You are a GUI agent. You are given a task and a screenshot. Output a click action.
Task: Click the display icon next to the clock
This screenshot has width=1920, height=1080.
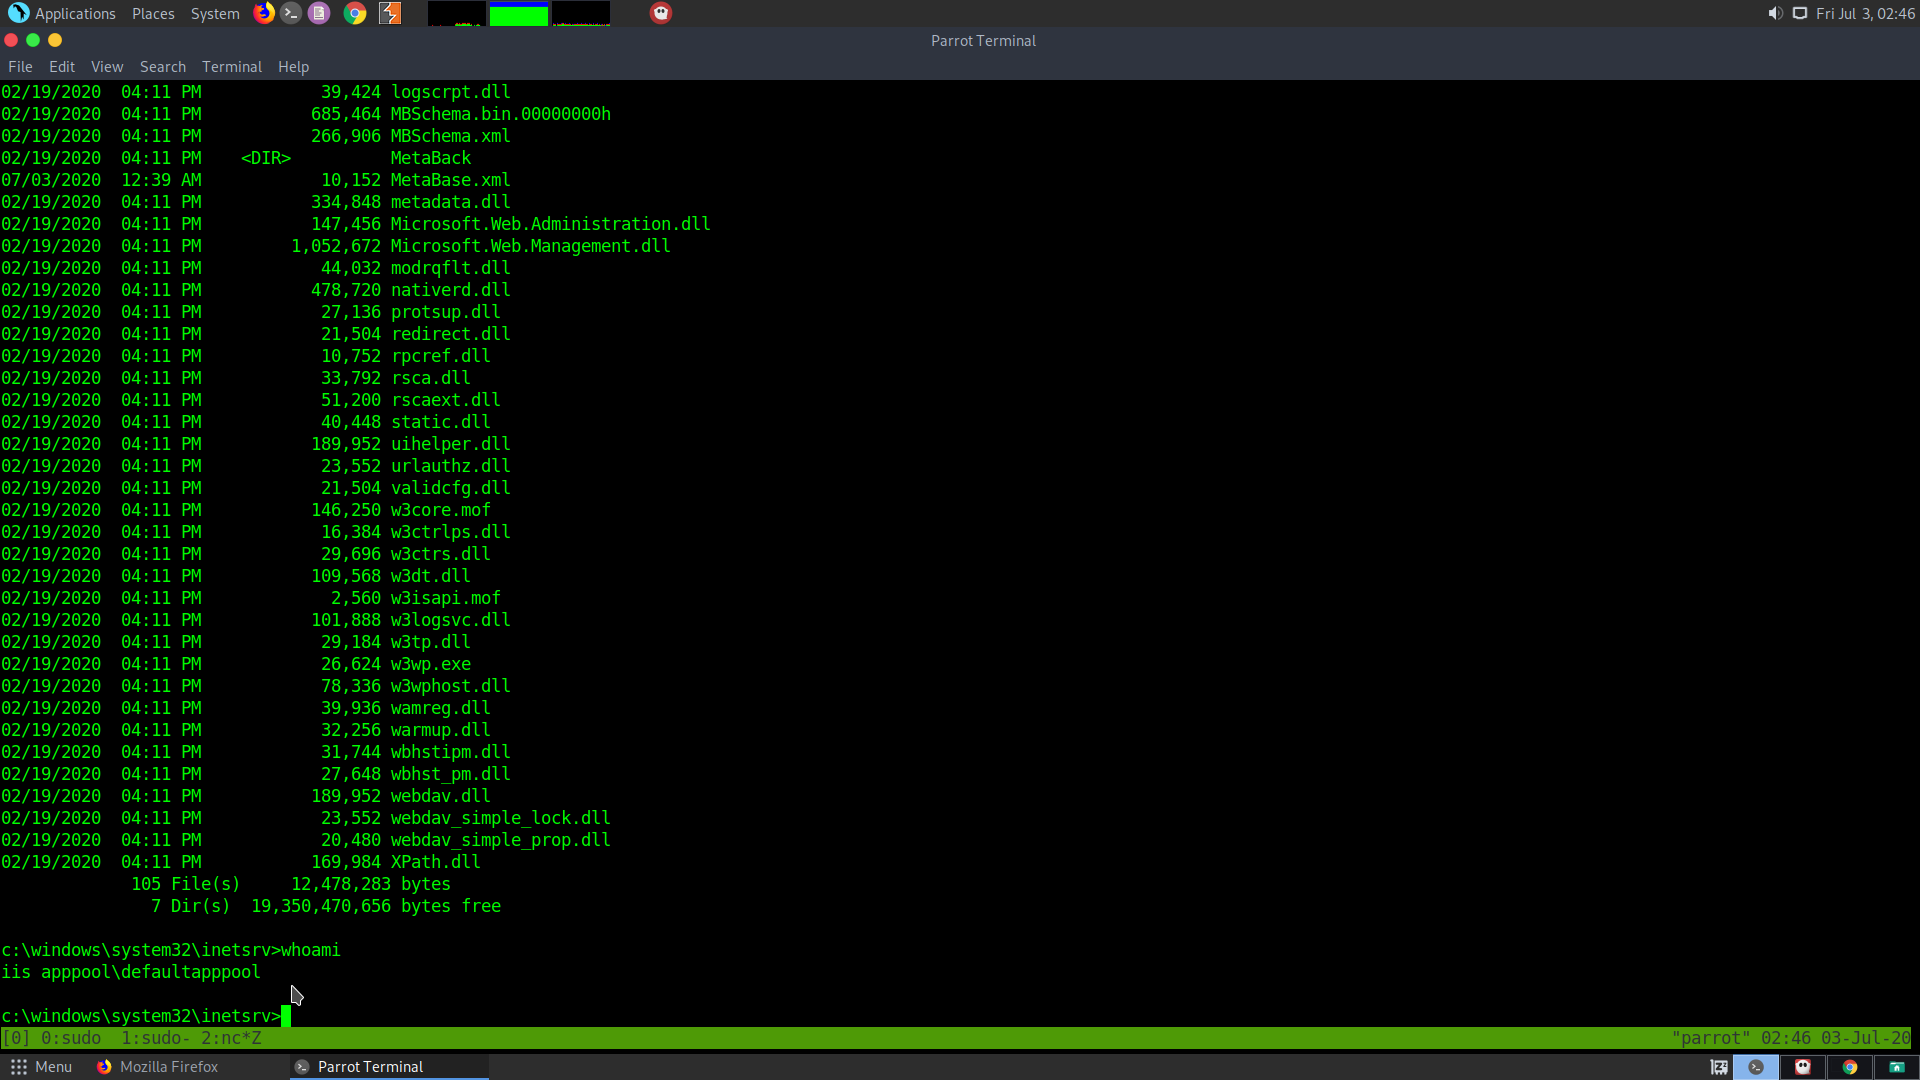pos(1800,13)
